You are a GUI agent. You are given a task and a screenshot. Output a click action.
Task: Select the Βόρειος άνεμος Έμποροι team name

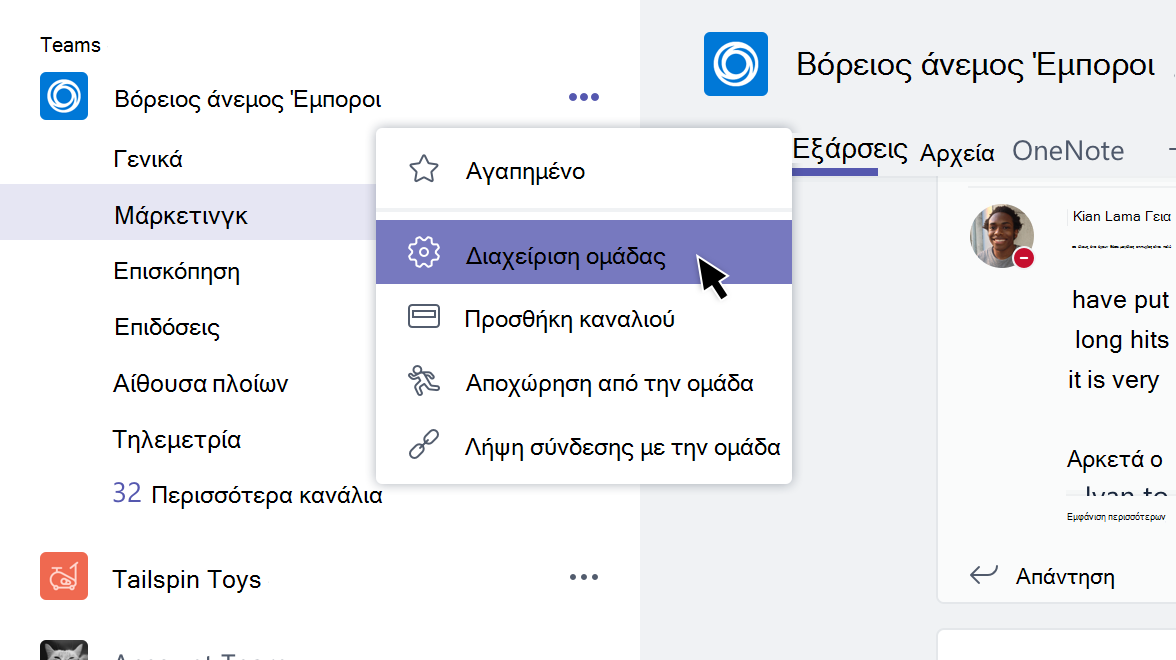coord(248,99)
